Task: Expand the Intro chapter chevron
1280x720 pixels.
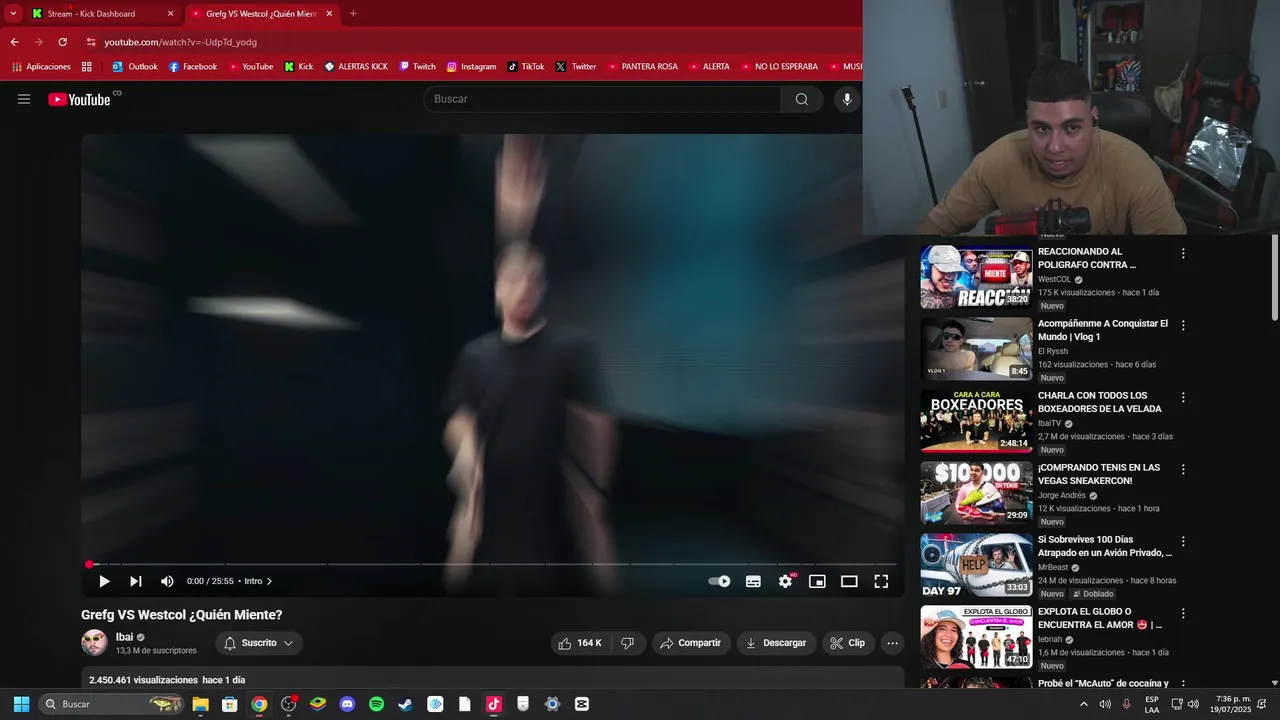Action: coord(269,581)
